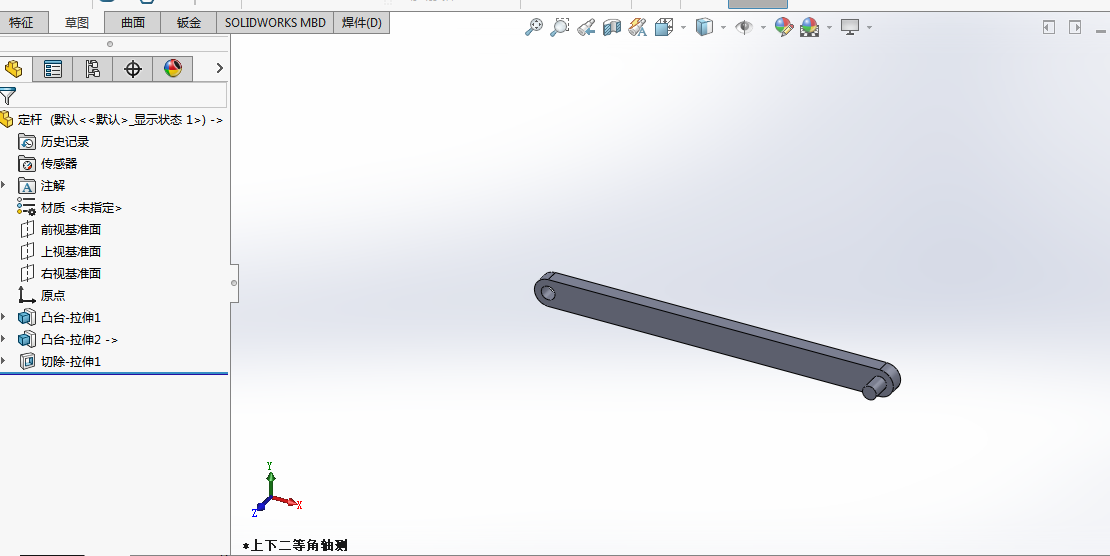Open the Edit Appearance color ball
The width and height of the screenshot is (1110, 556).
coord(784,27)
